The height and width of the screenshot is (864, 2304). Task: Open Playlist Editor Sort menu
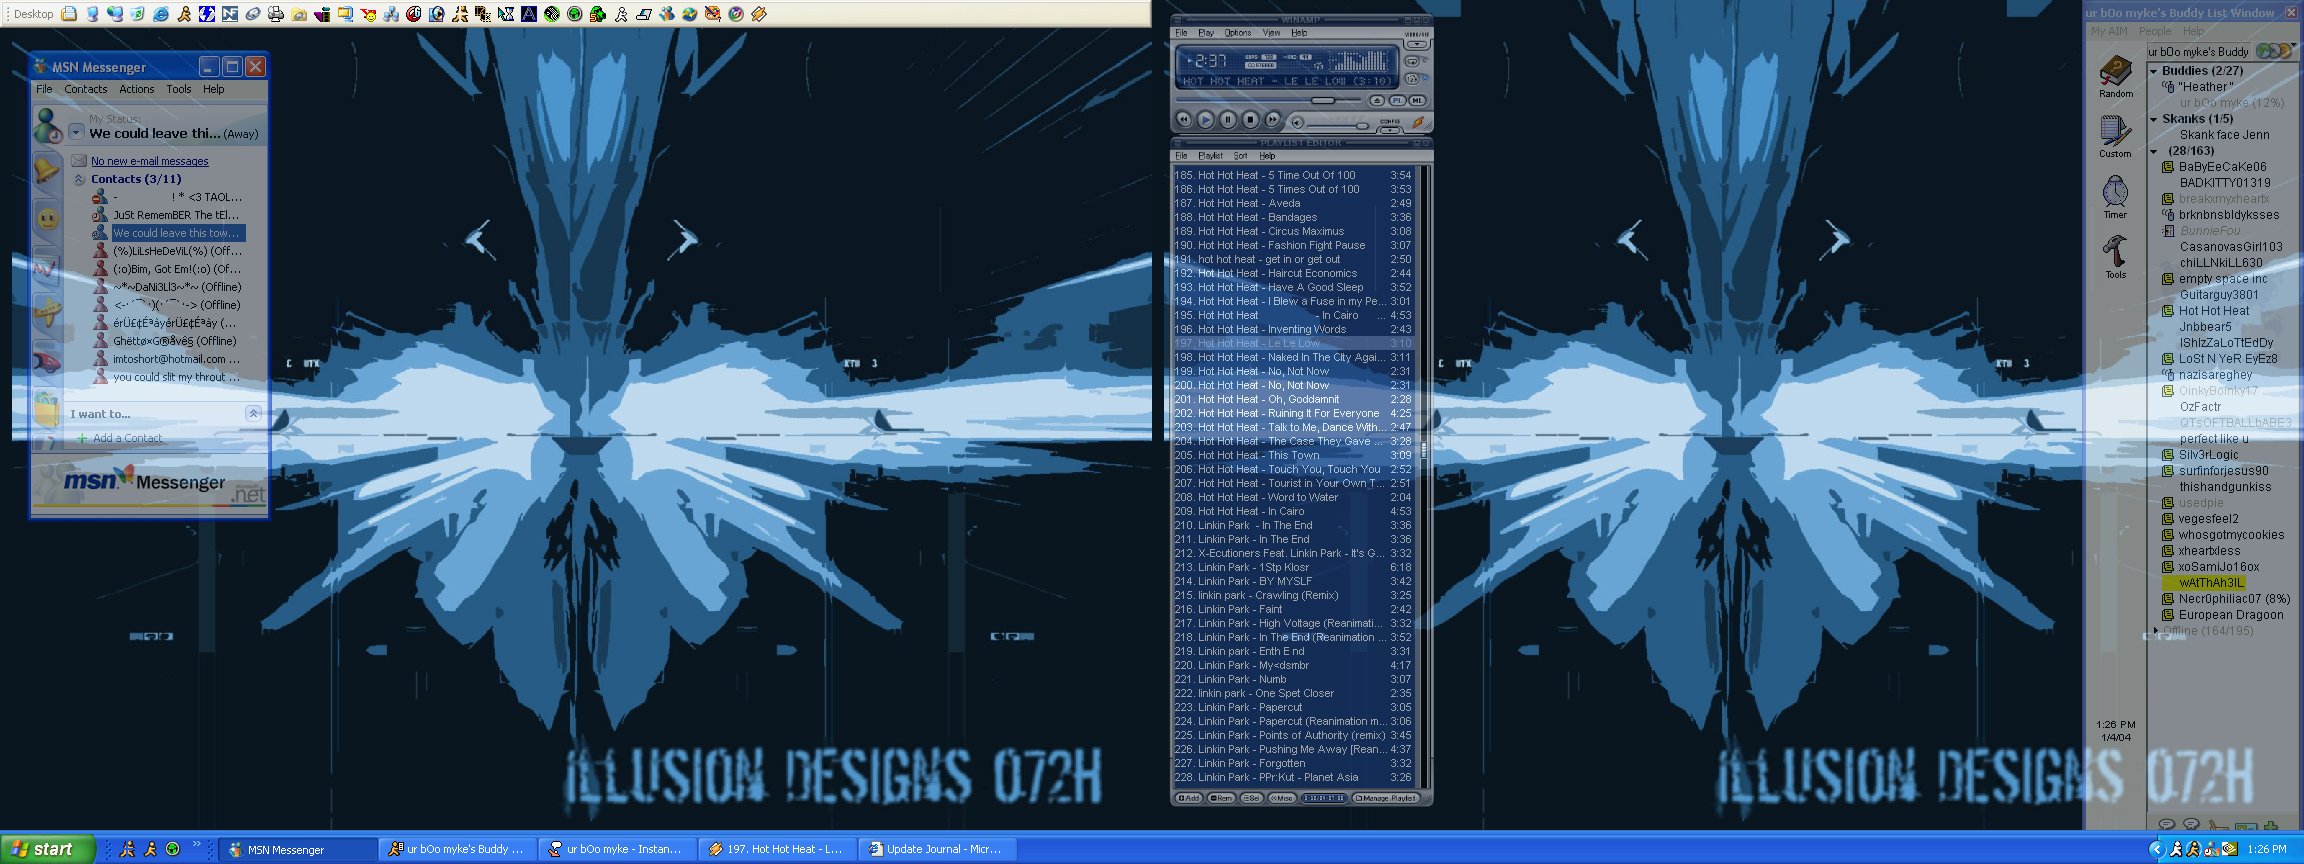pos(1240,156)
